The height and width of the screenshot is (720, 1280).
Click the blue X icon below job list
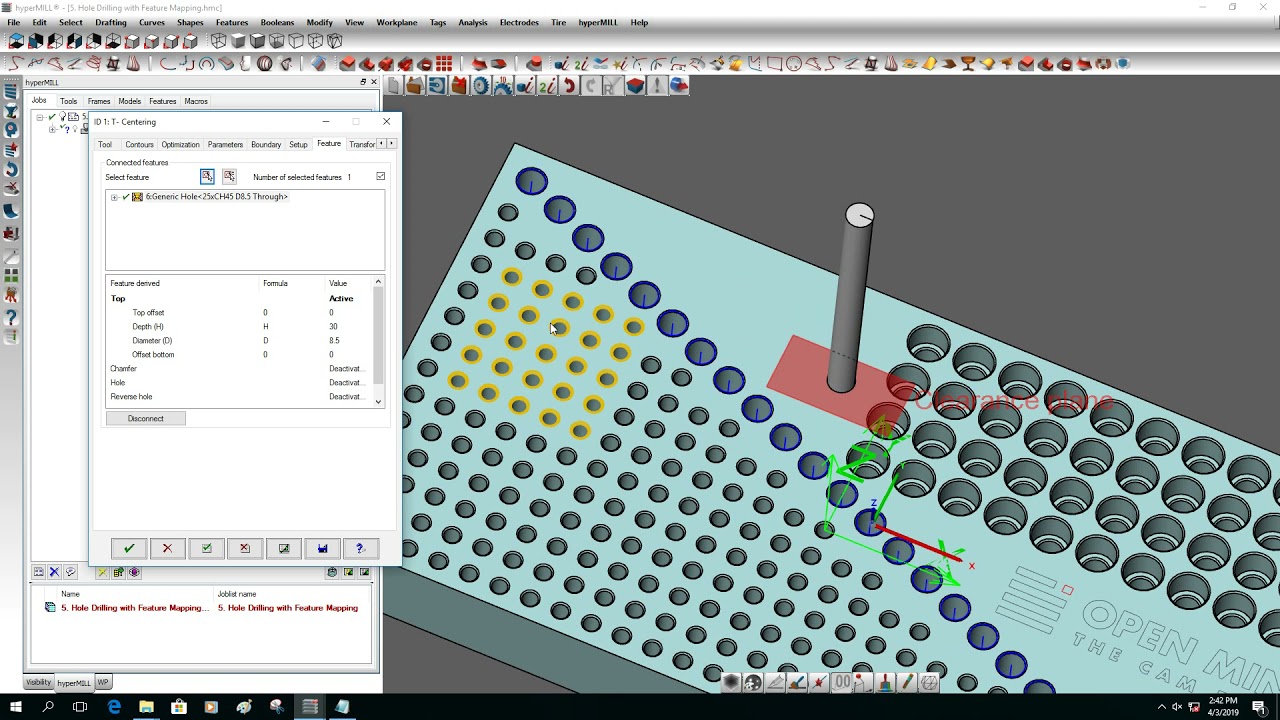pyautogui.click(x=54, y=573)
